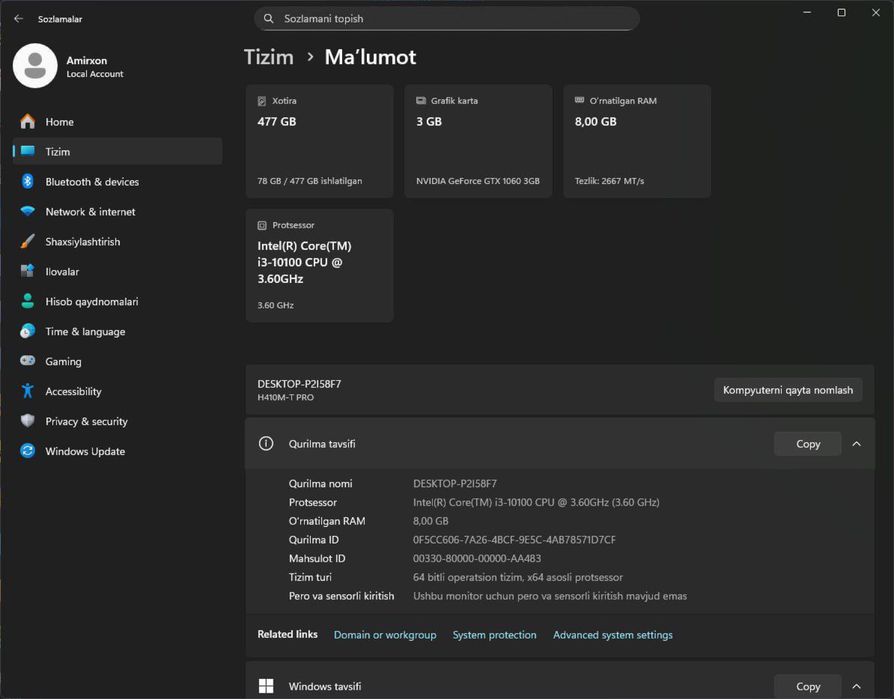Open System protection link
The height and width of the screenshot is (699, 894).
pyautogui.click(x=494, y=635)
